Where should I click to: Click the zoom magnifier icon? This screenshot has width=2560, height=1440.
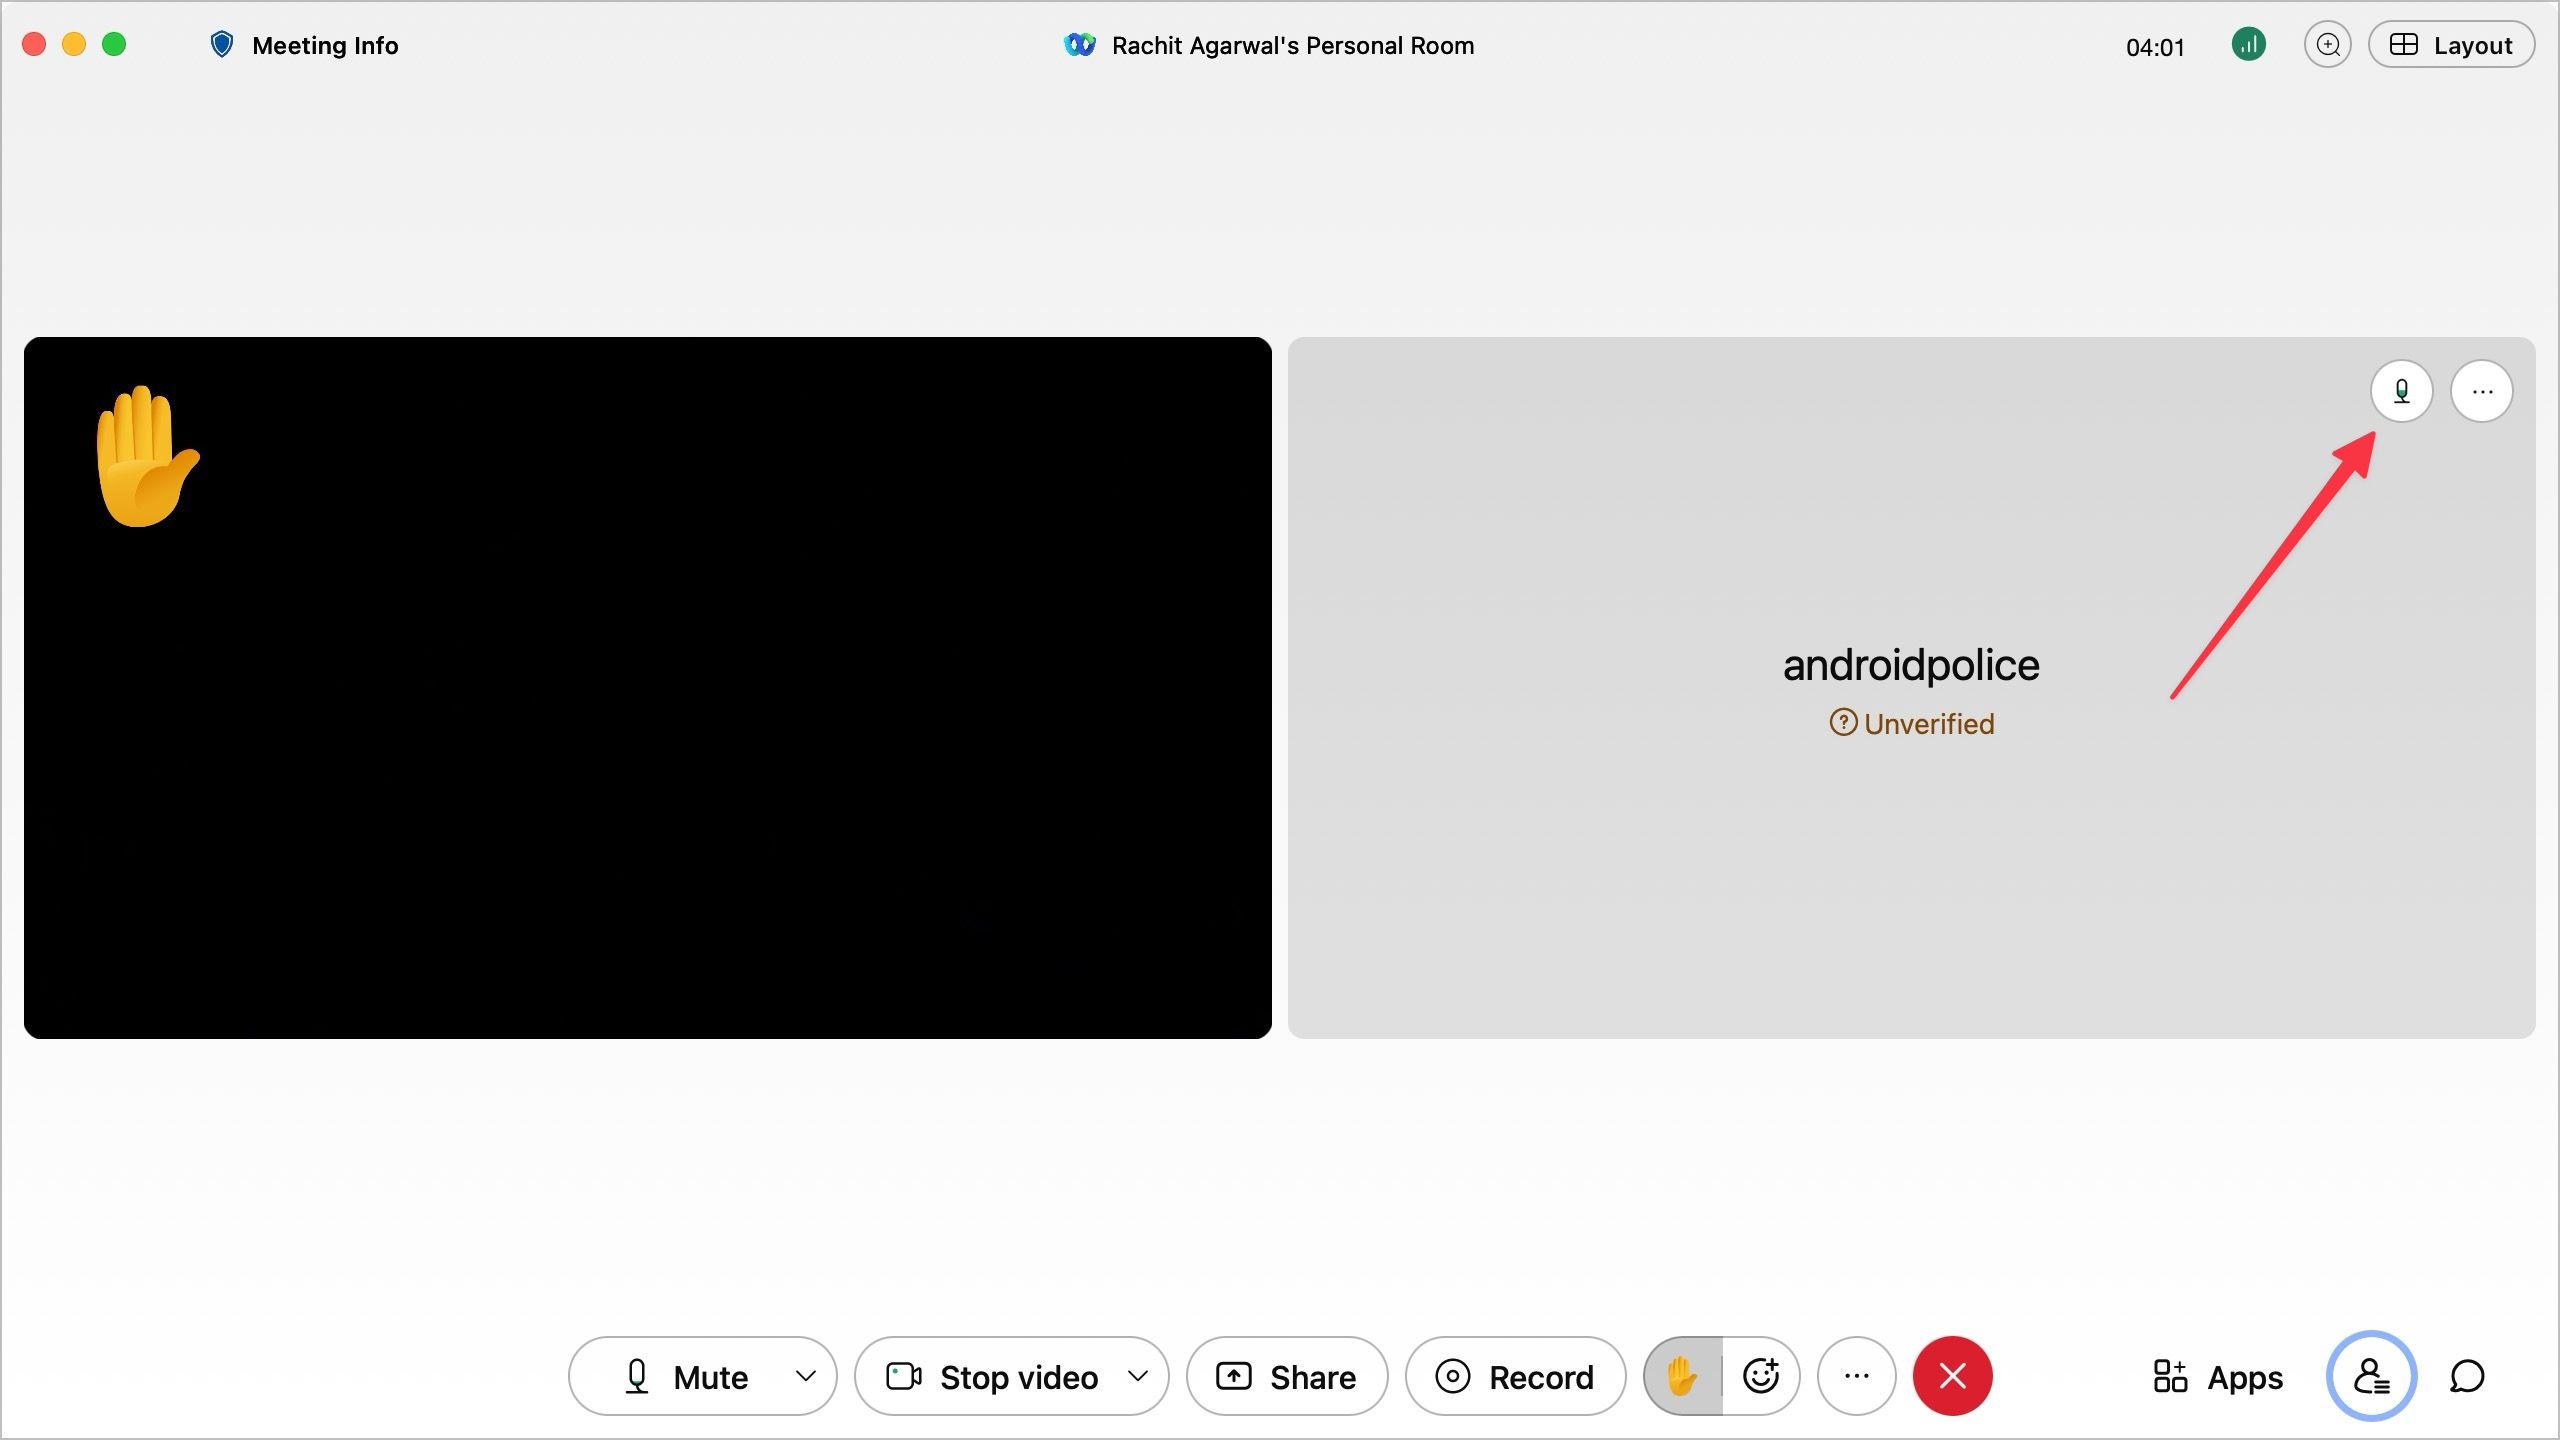point(2327,45)
